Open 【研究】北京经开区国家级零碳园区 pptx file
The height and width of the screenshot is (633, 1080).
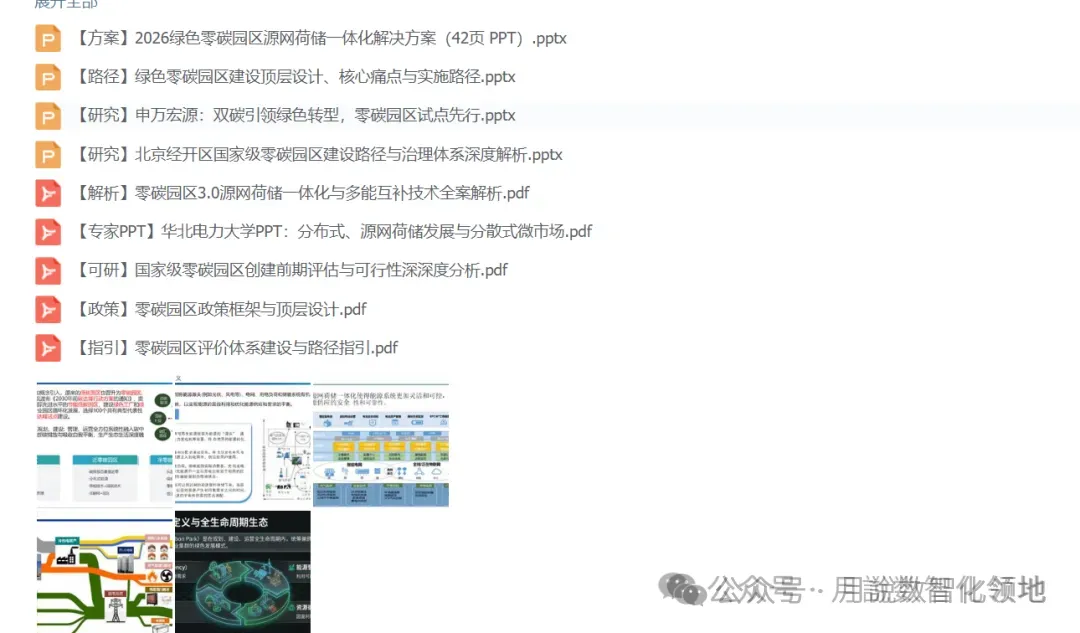[318, 154]
